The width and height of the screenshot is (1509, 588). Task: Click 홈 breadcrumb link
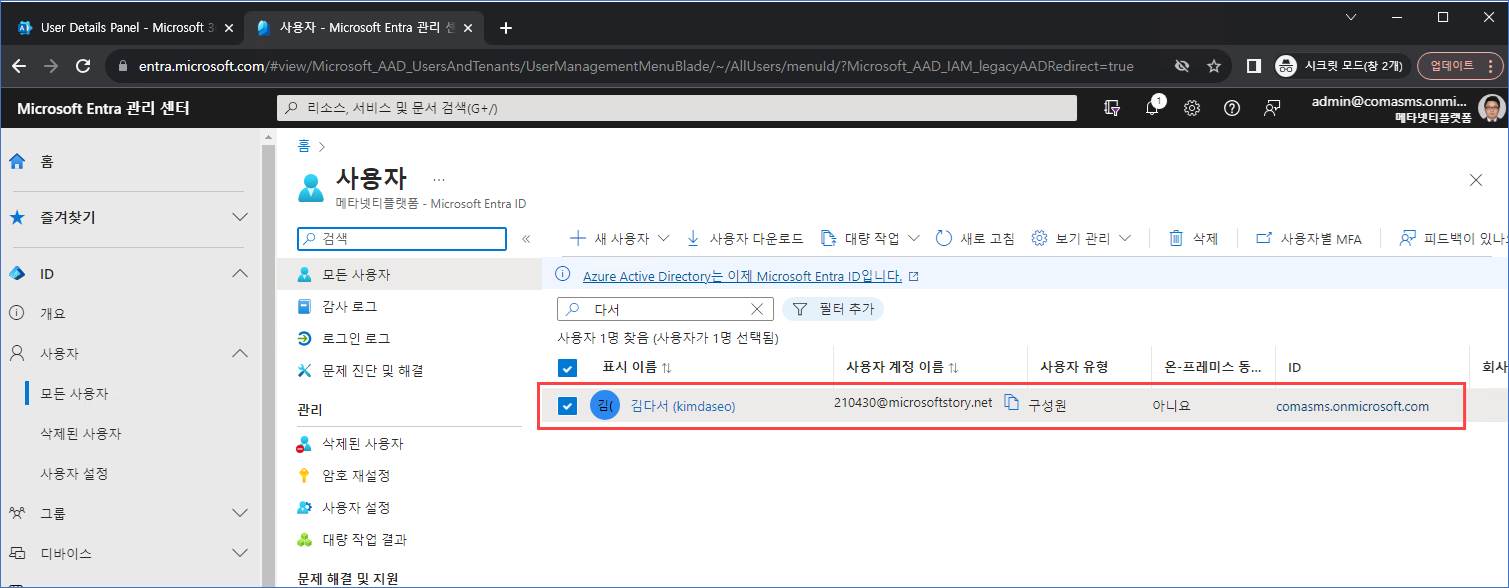[x=303, y=145]
